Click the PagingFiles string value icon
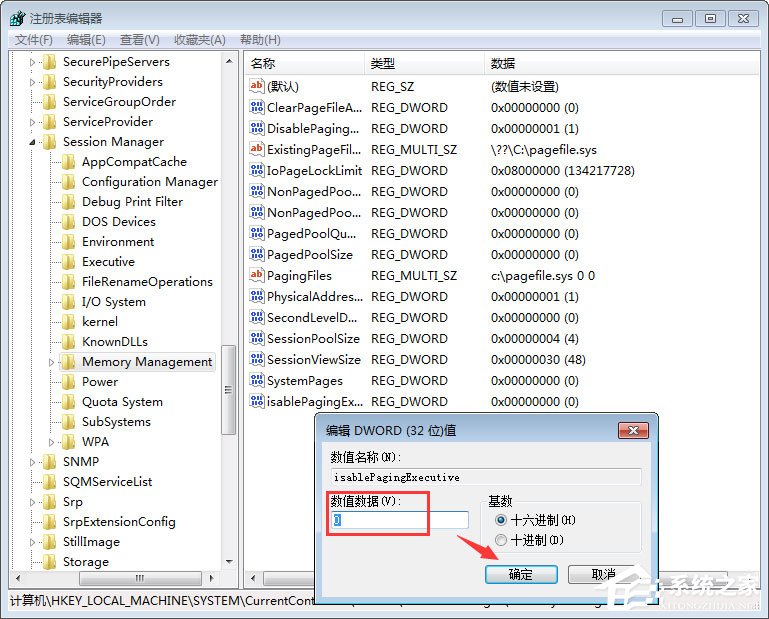769x619 pixels. point(256,275)
